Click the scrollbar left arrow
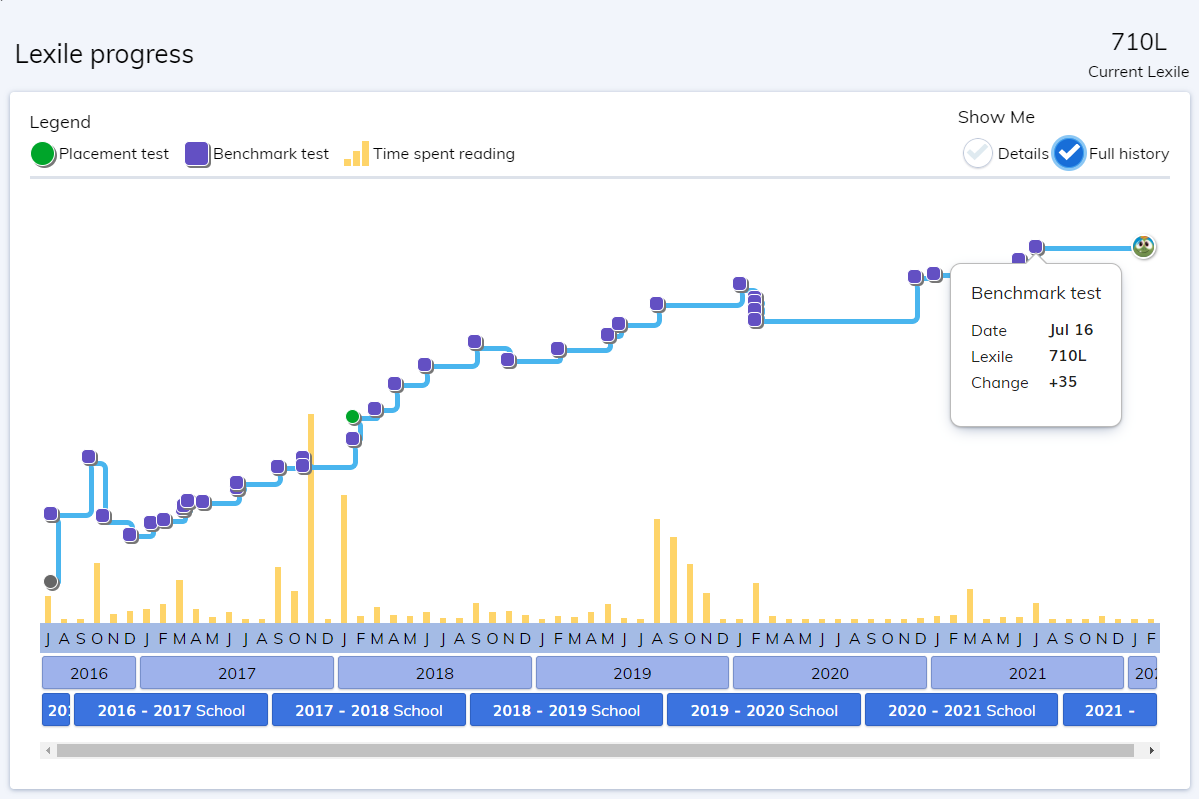 click(x=47, y=750)
